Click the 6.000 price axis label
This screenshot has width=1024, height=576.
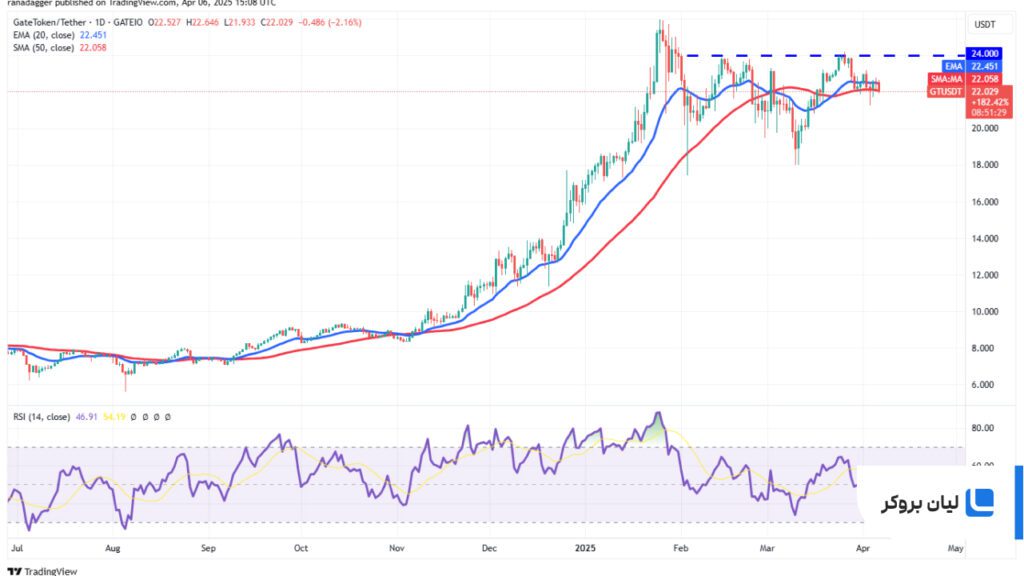[x=985, y=385]
